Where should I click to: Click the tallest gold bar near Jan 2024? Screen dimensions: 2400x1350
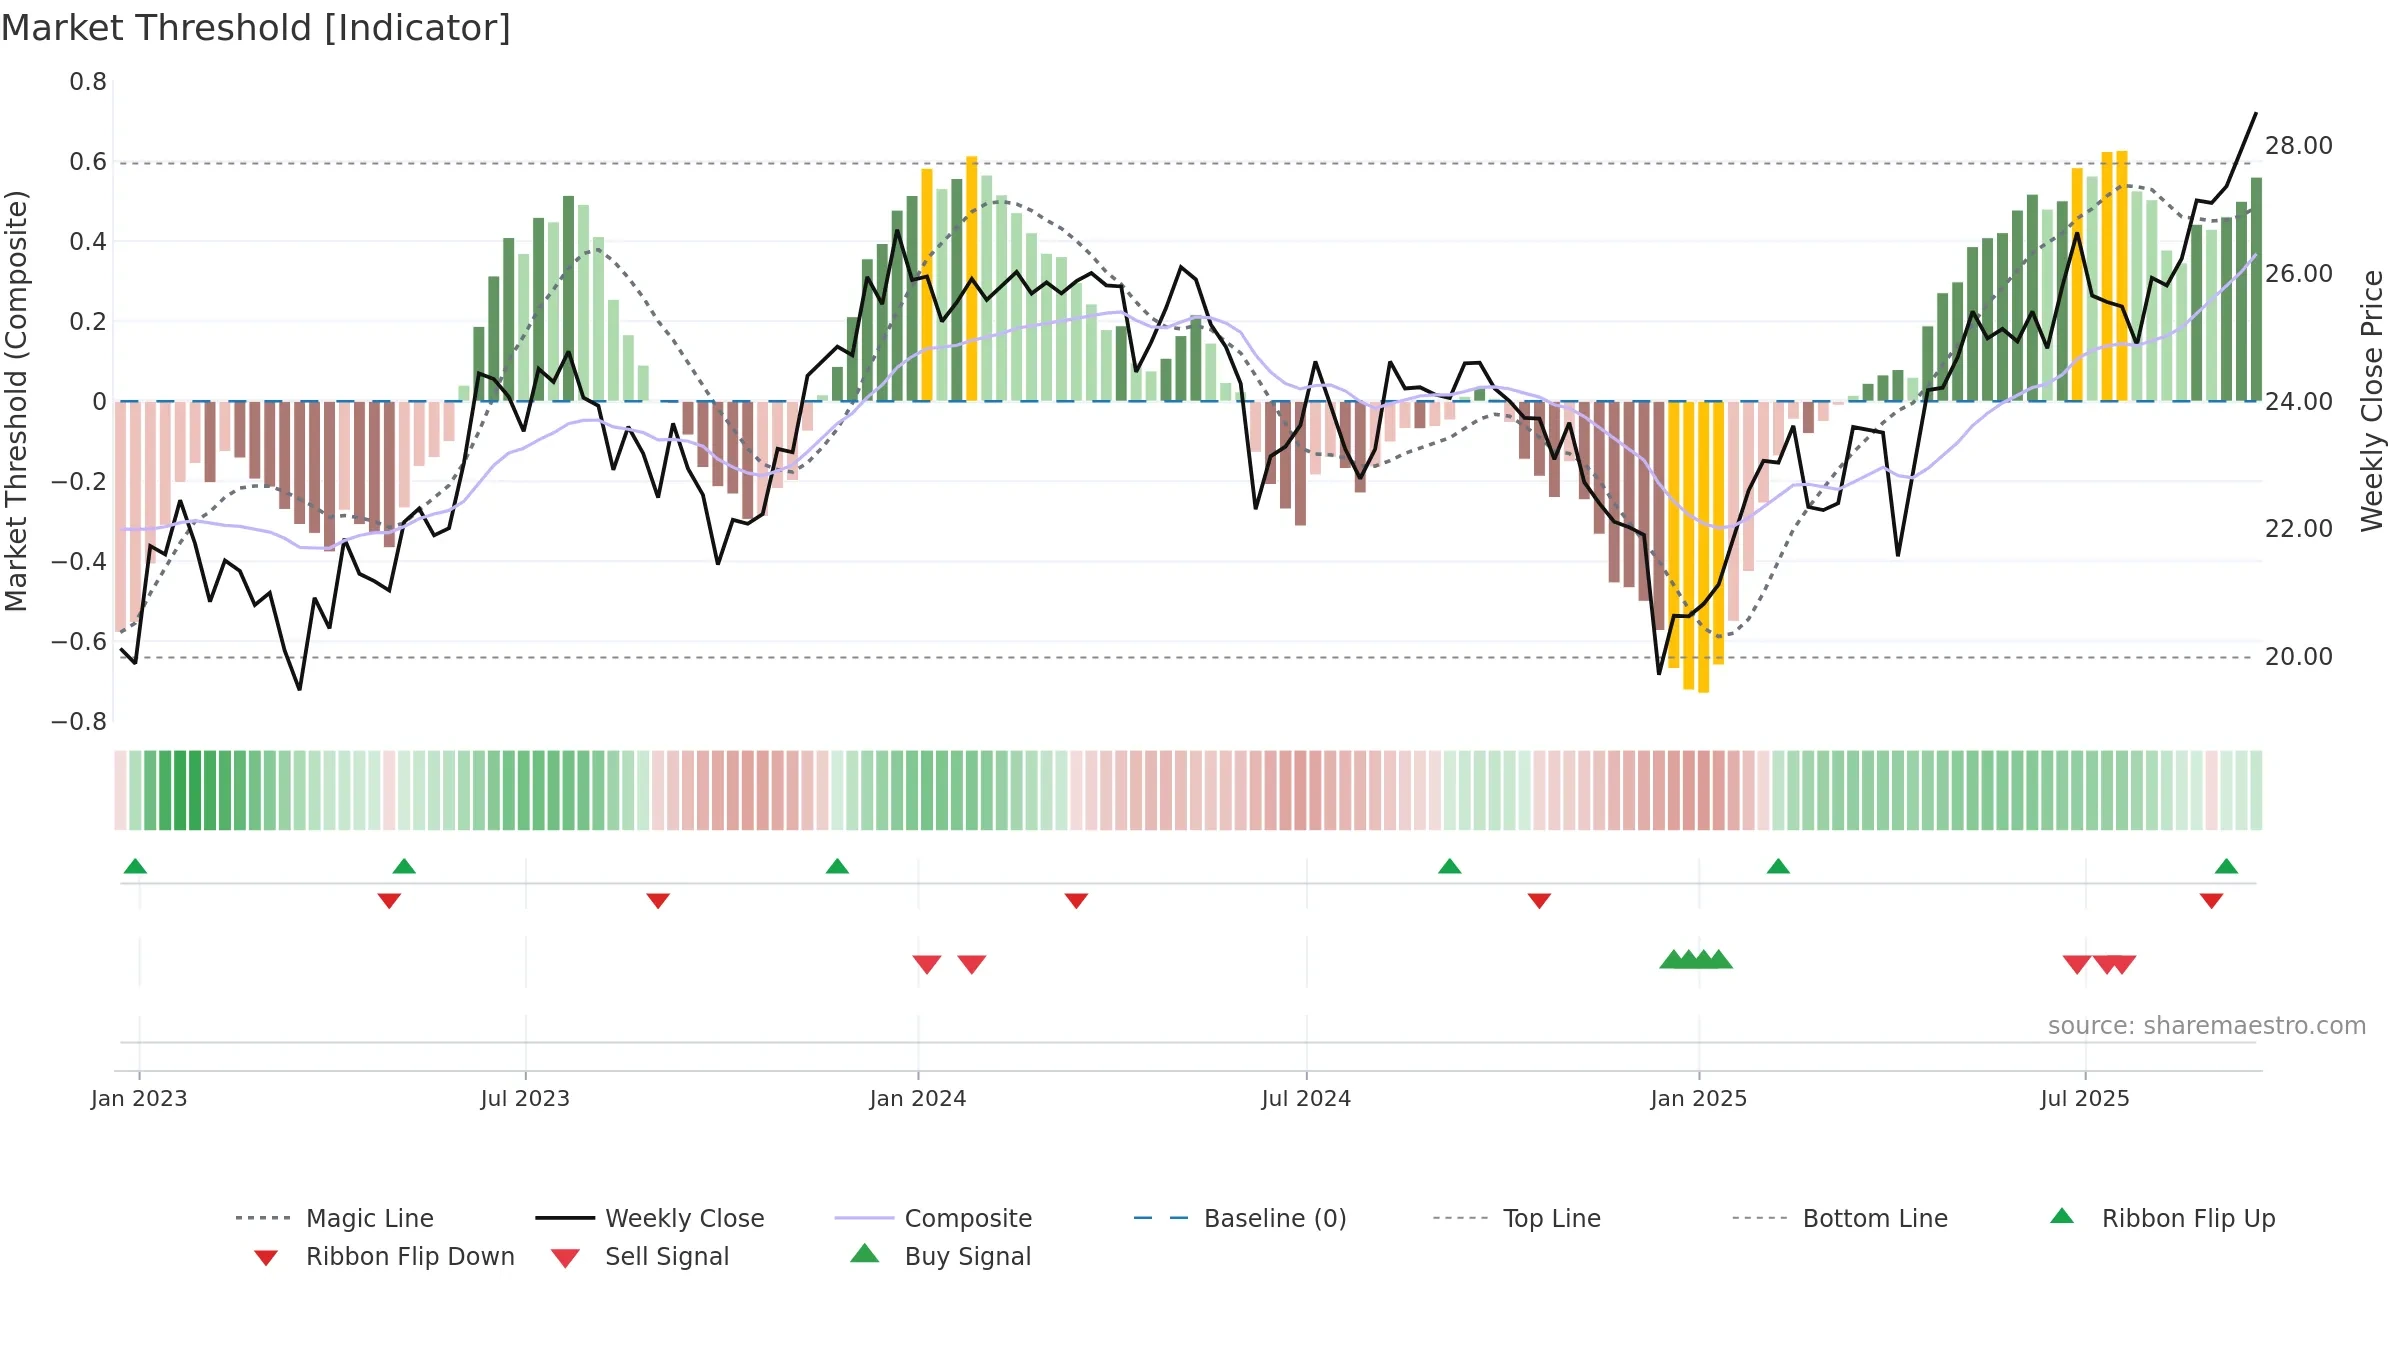pos(971,278)
